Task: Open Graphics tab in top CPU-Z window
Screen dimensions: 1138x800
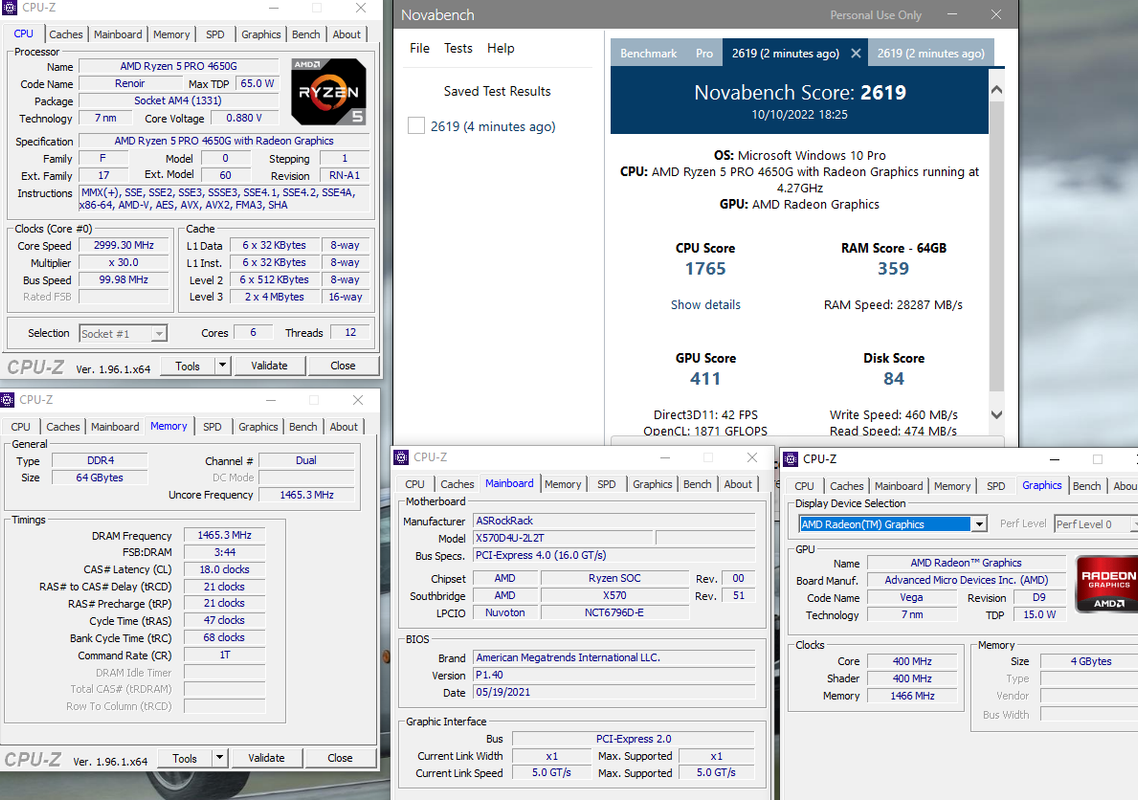Action: [x=261, y=34]
